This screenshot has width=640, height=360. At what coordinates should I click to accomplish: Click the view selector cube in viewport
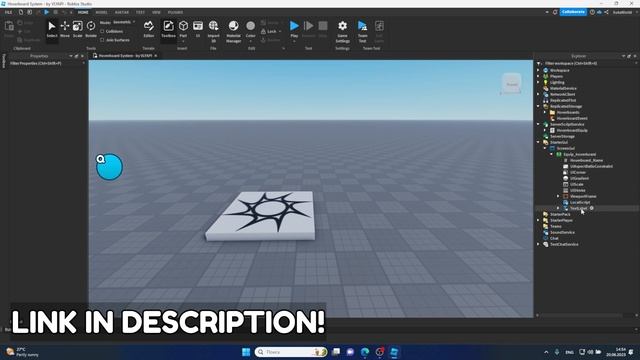click(x=511, y=84)
